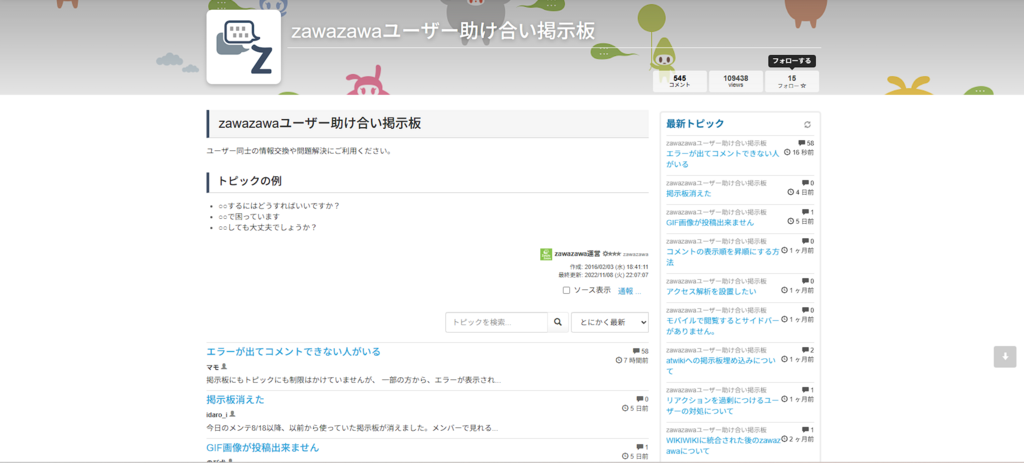This screenshot has width=1024, height=463.
Task: Open sidebar topic モバイルで閲覧するとサイドバーがありません
Action: click(x=723, y=326)
